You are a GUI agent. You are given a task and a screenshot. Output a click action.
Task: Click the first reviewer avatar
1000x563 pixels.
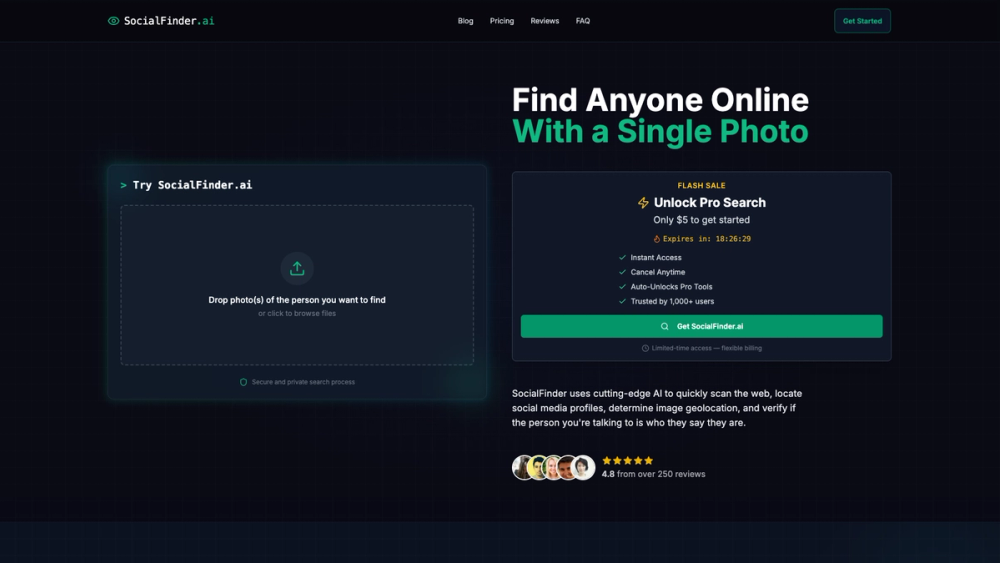(524, 467)
